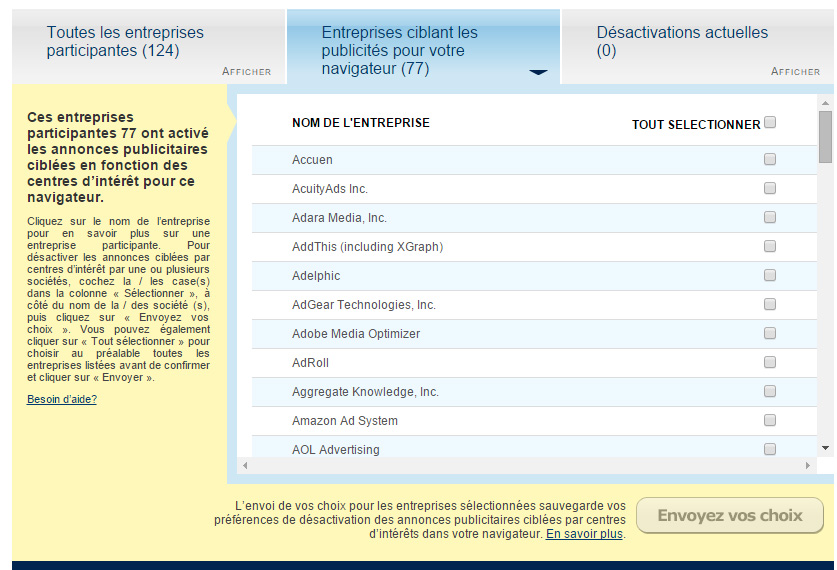The width and height of the screenshot is (837, 570).
Task: Click the Adelphic company name
Action: [x=316, y=276]
